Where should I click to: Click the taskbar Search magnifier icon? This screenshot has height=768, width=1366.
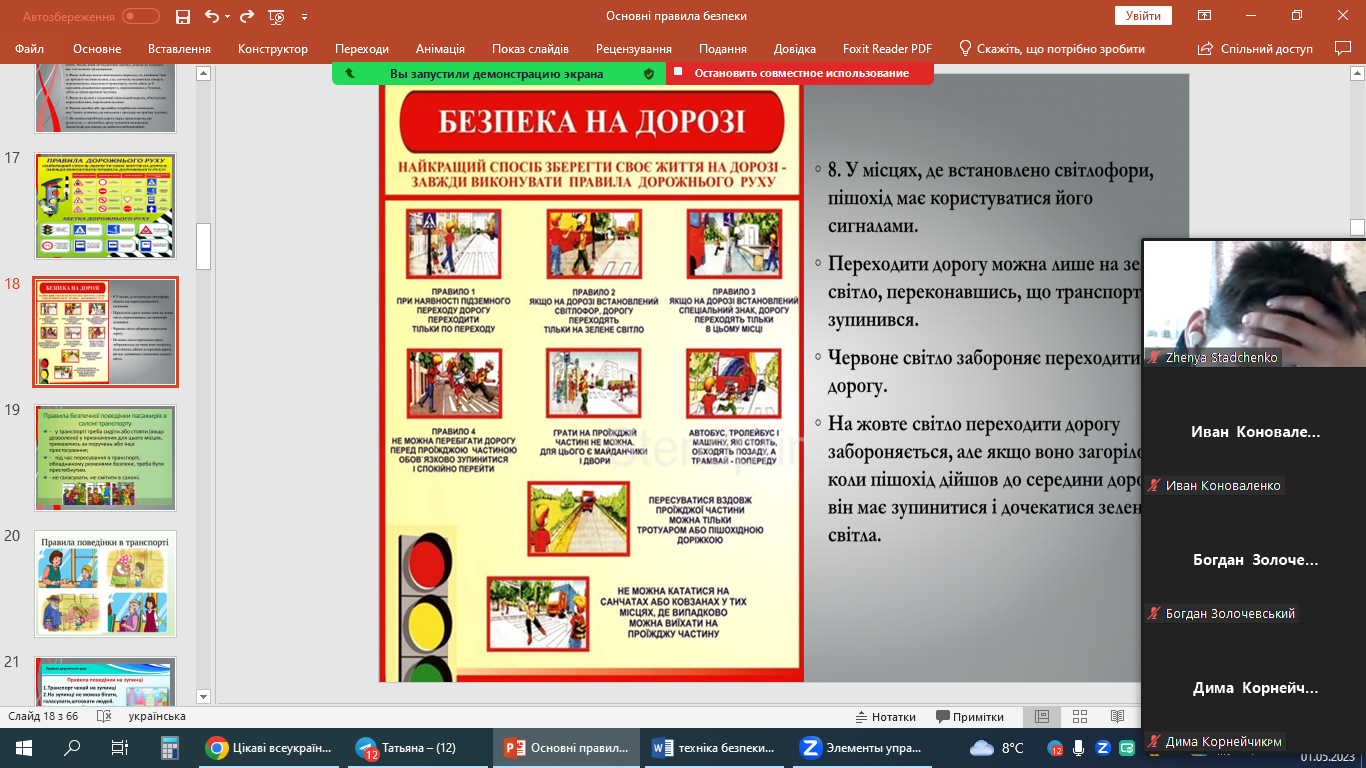pos(72,747)
